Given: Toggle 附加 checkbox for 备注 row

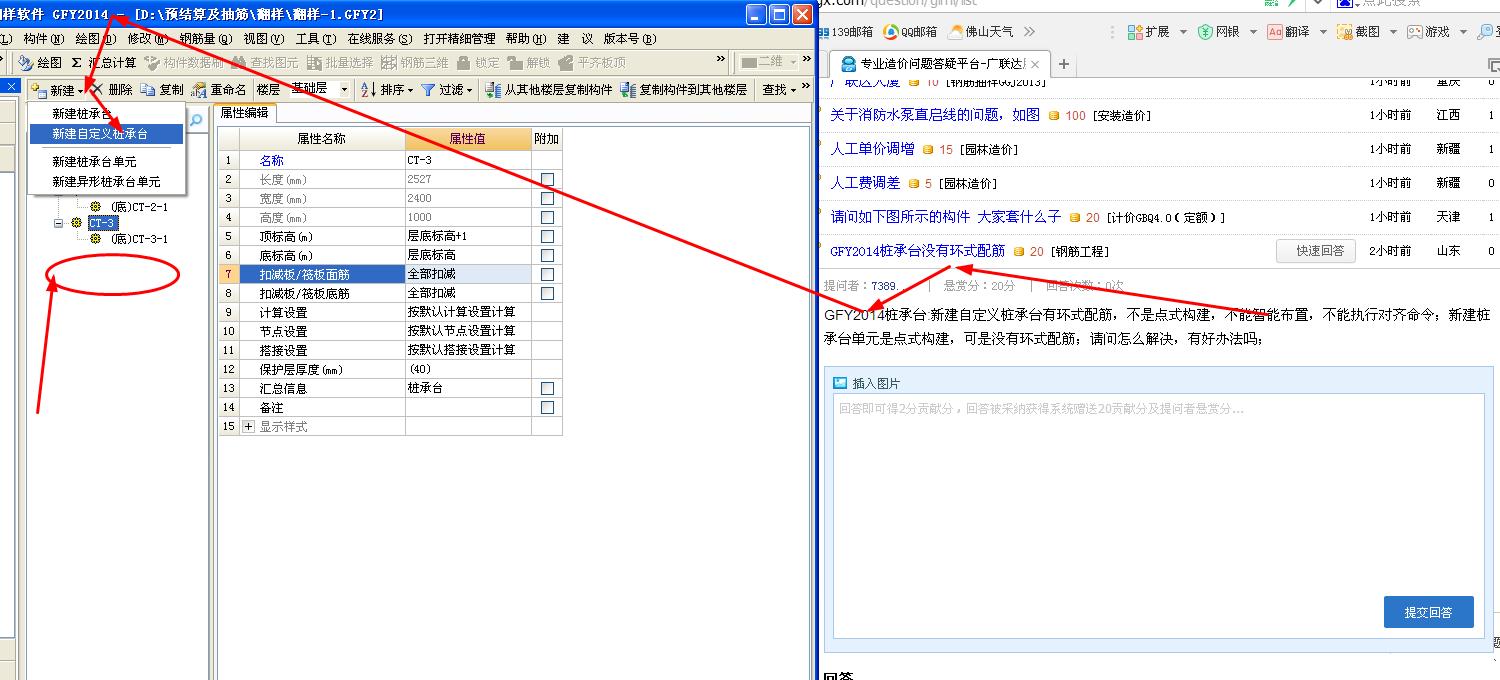Looking at the screenshot, I should pos(547,408).
